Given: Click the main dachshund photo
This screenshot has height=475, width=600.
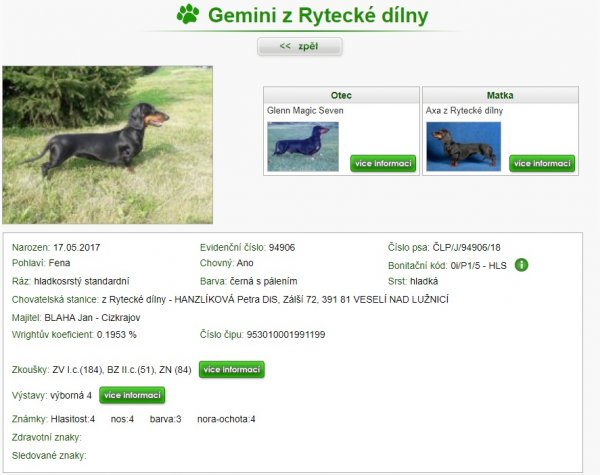Looking at the screenshot, I should tap(108, 145).
